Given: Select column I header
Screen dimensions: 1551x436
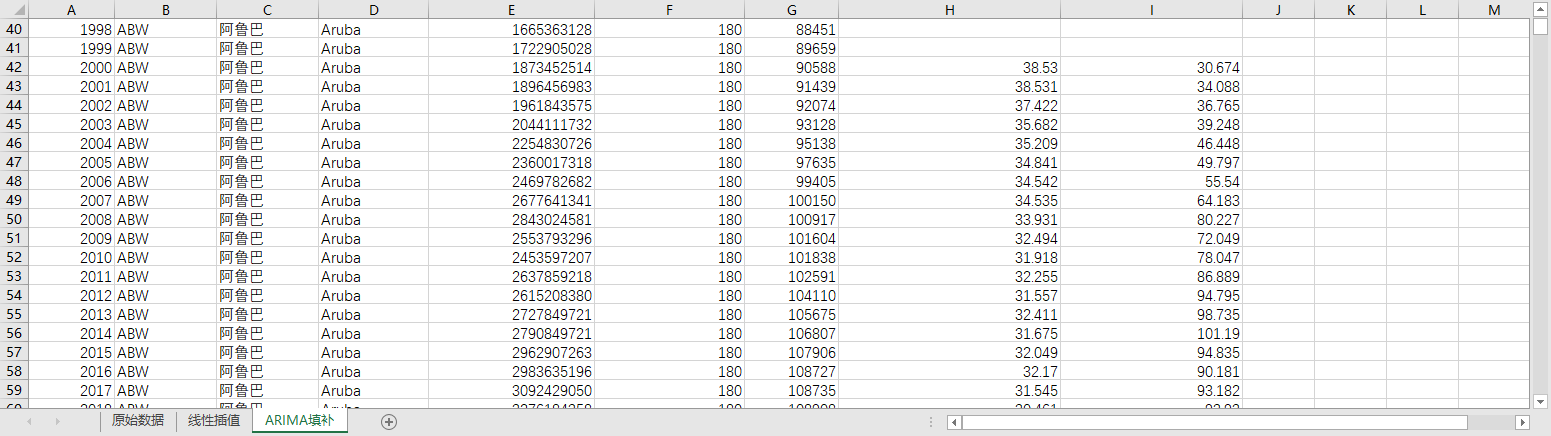Looking at the screenshot, I should point(1151,10).
